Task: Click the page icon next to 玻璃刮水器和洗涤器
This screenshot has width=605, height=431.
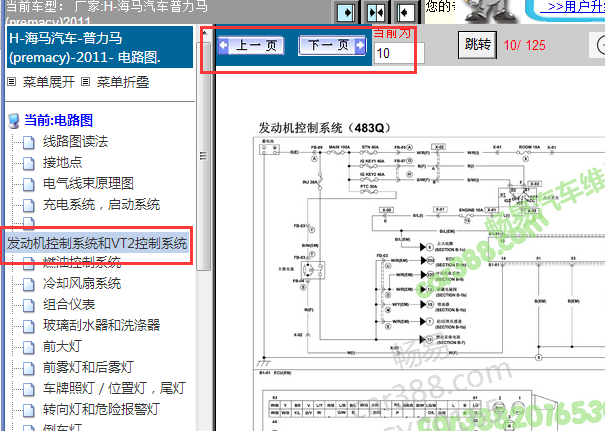Action: coord(29,326)
